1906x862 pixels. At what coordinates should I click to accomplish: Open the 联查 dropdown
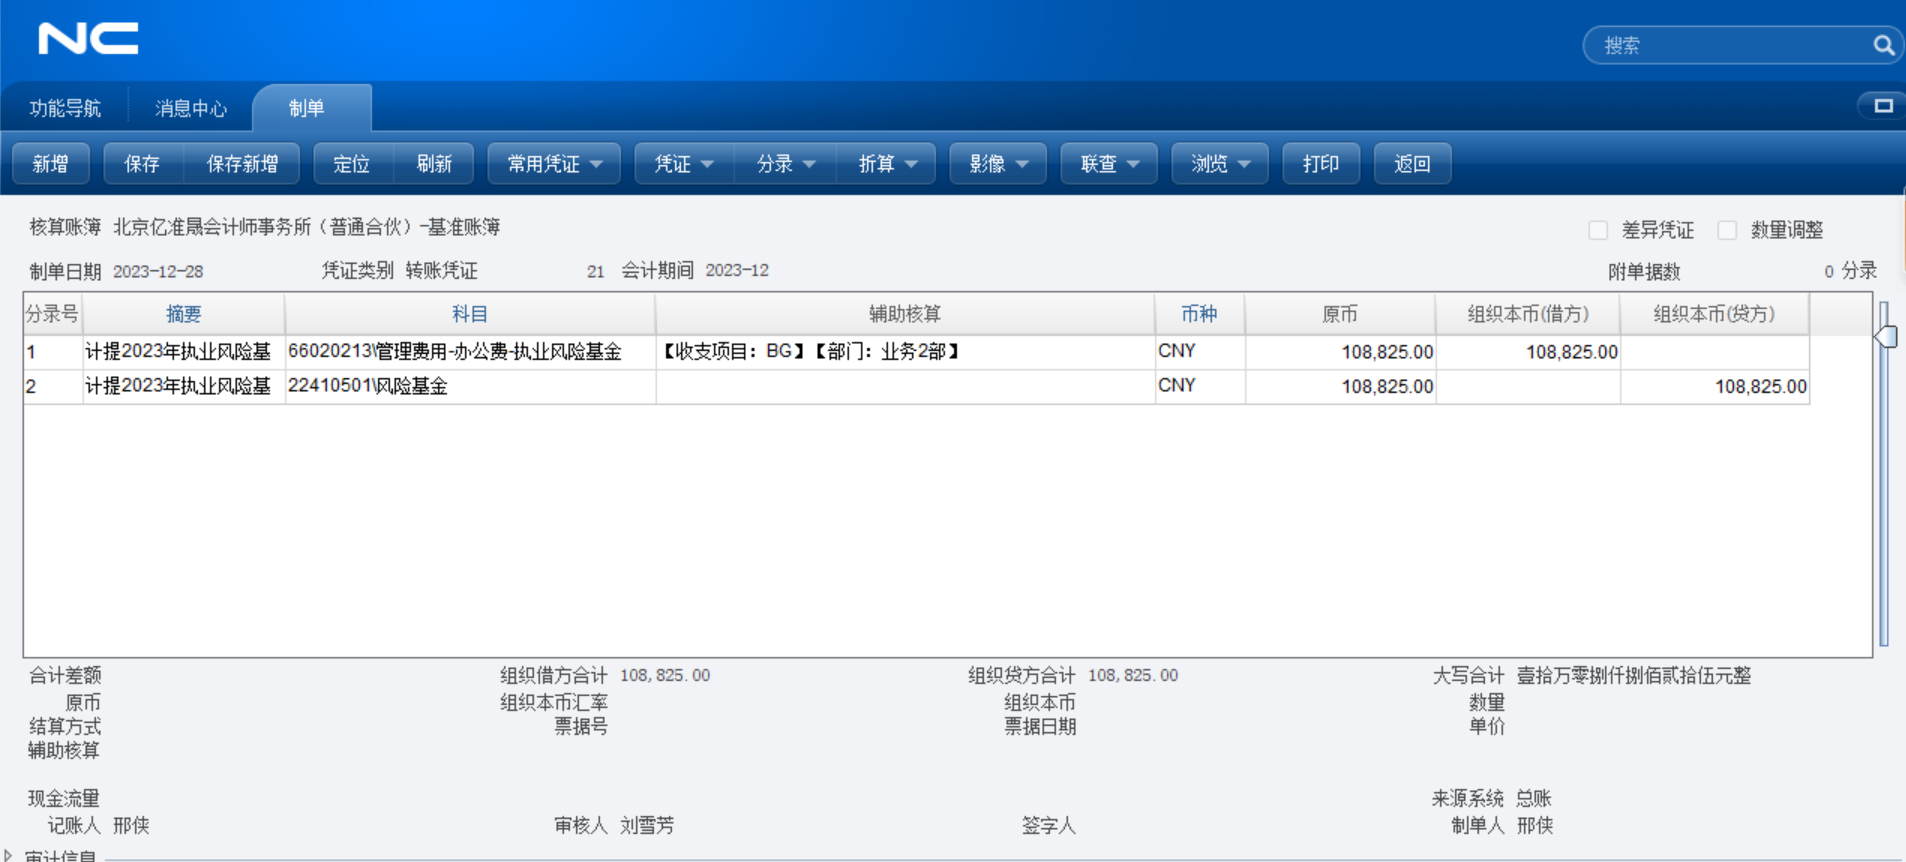[1109, 164]
